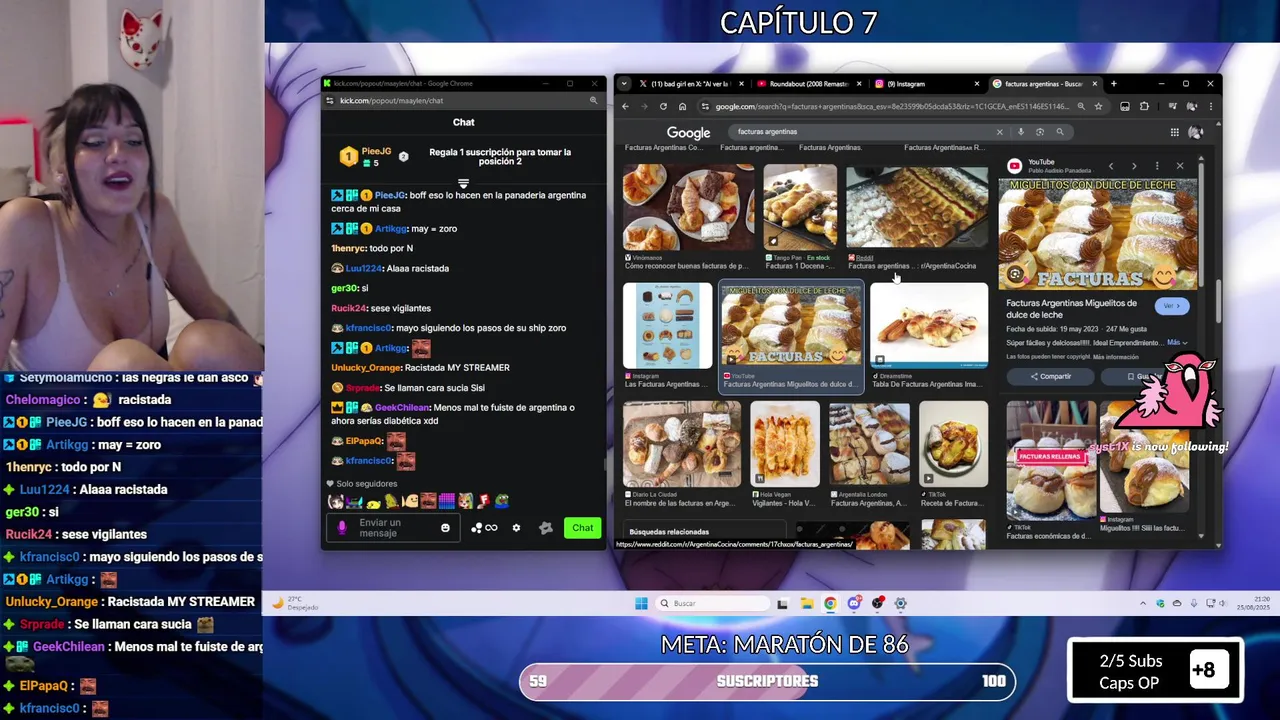Go back in the Google Chrome window
This screenshot has height=720, width=1280.
pos(625,107)
